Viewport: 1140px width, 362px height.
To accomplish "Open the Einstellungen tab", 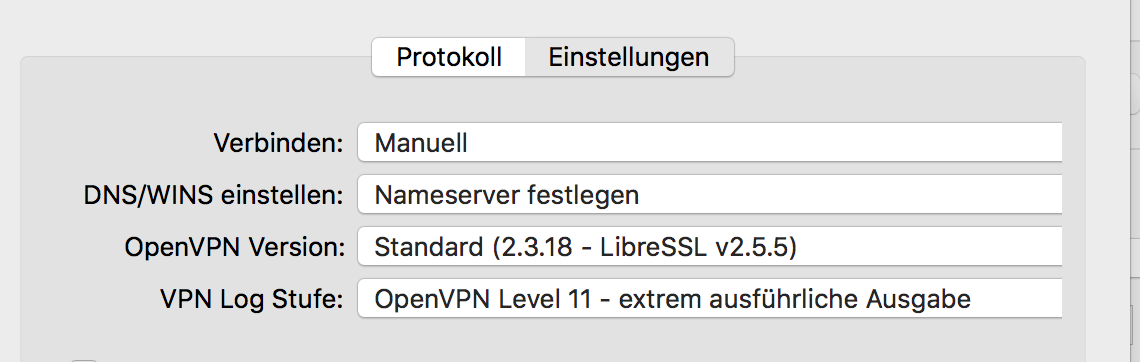I will tap(629, 57).
